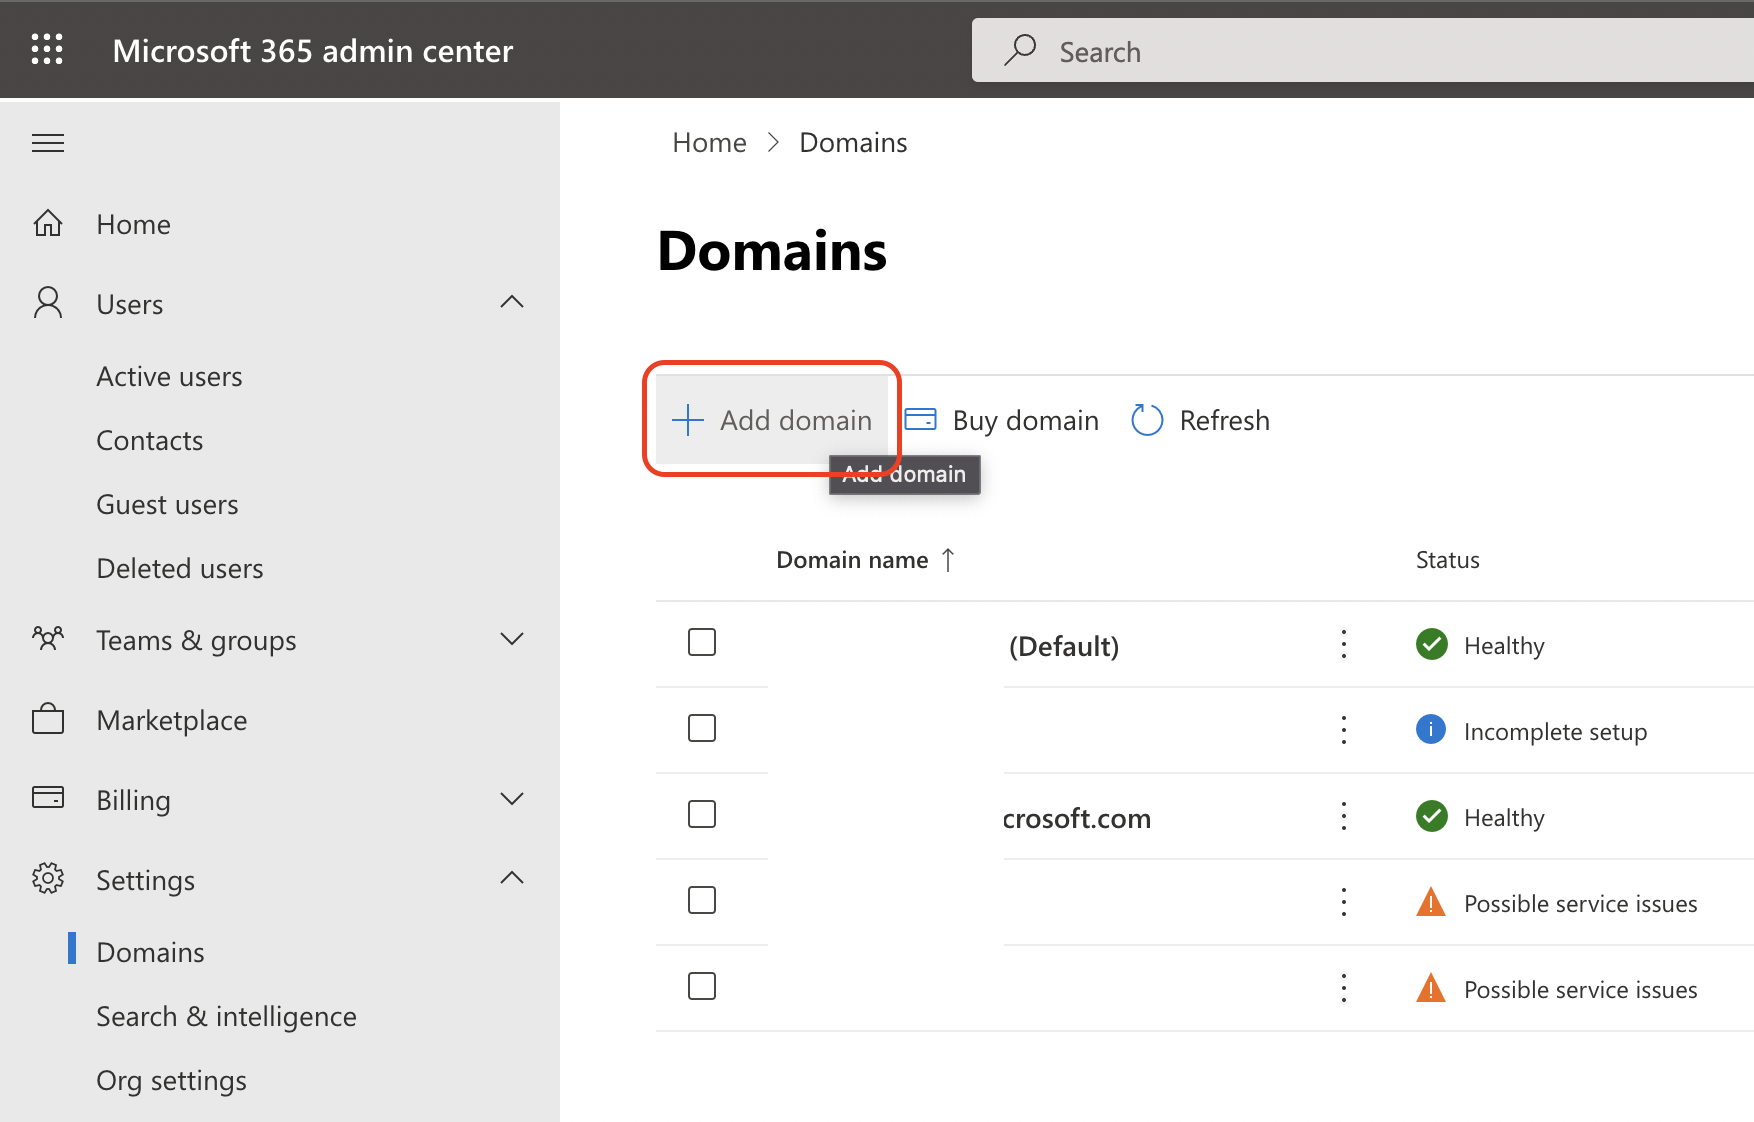The width and height of the screenshot is (1754, 1122).
Task: Open more actions for last Possible service issues row
Action: (1344, 988)
